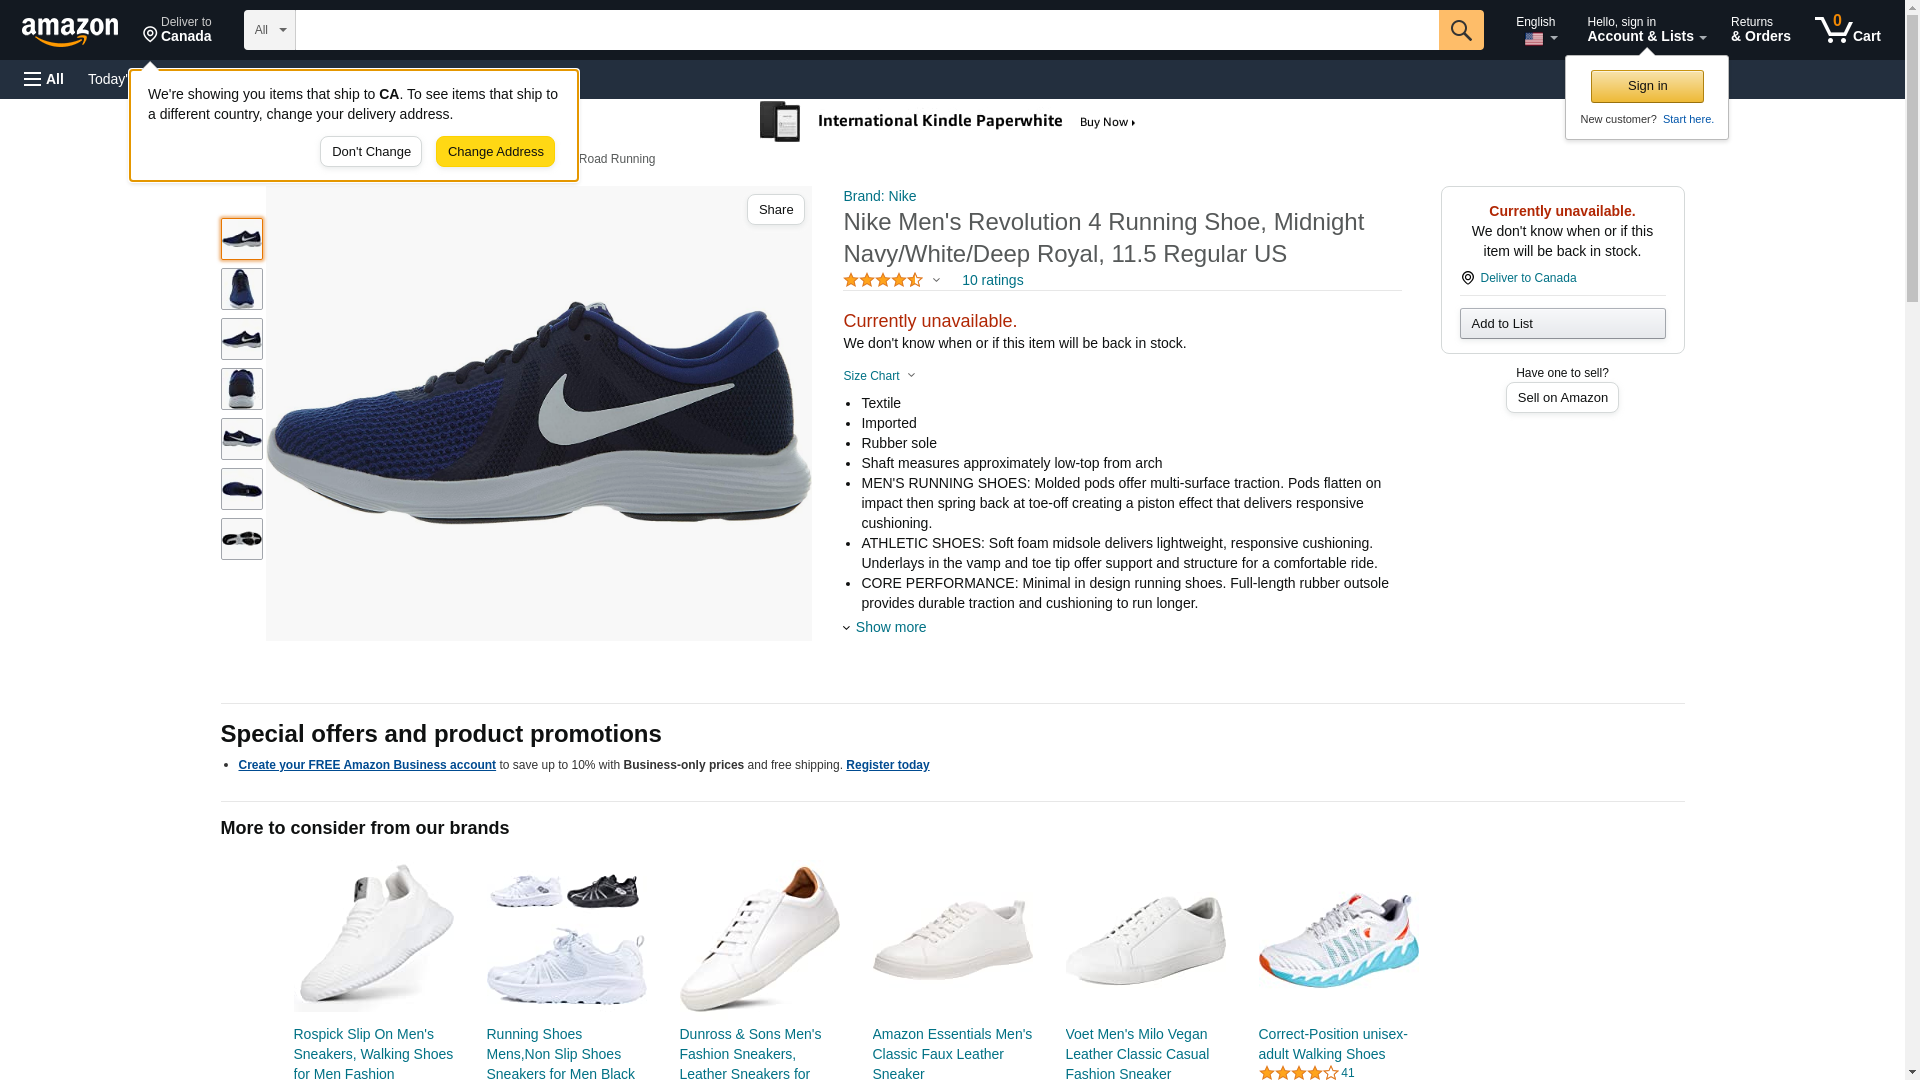Click the Amazon logo
1920x1080 pixels.
tap(70, 31)
